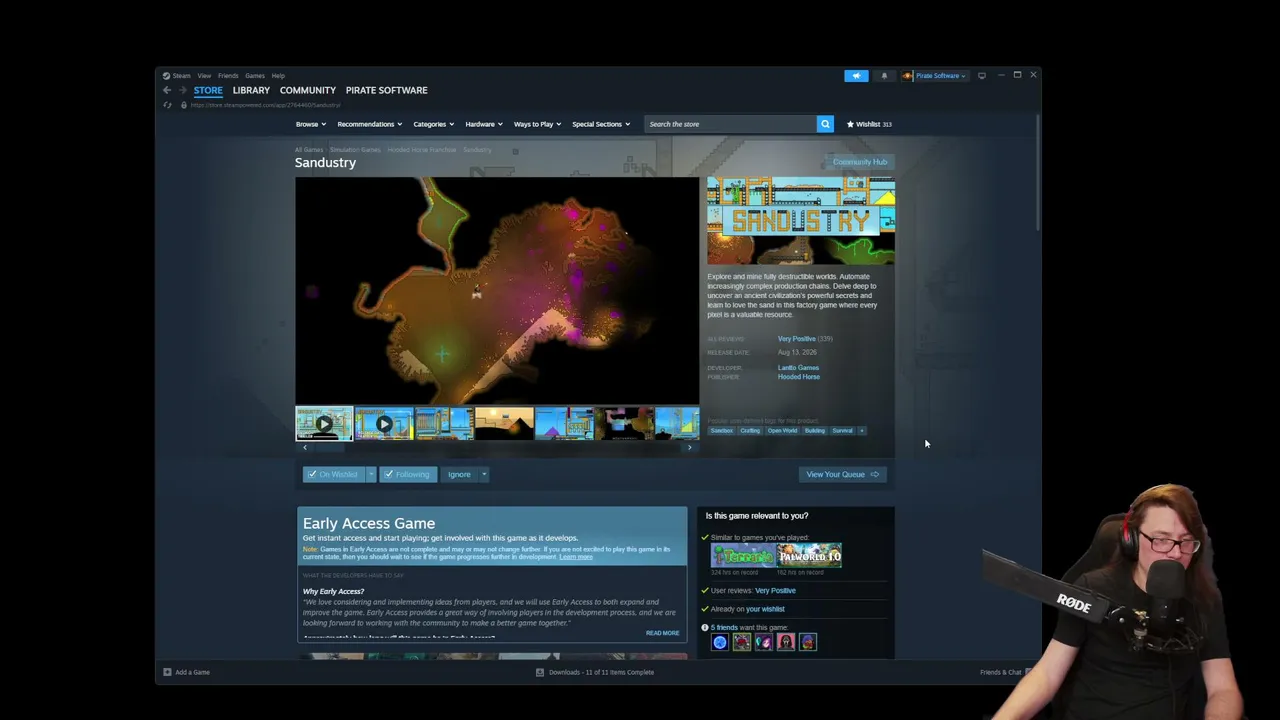The image size is (1280, 720).
Task: Open the Steam announcements megaphone button
Action: [856, 75]
